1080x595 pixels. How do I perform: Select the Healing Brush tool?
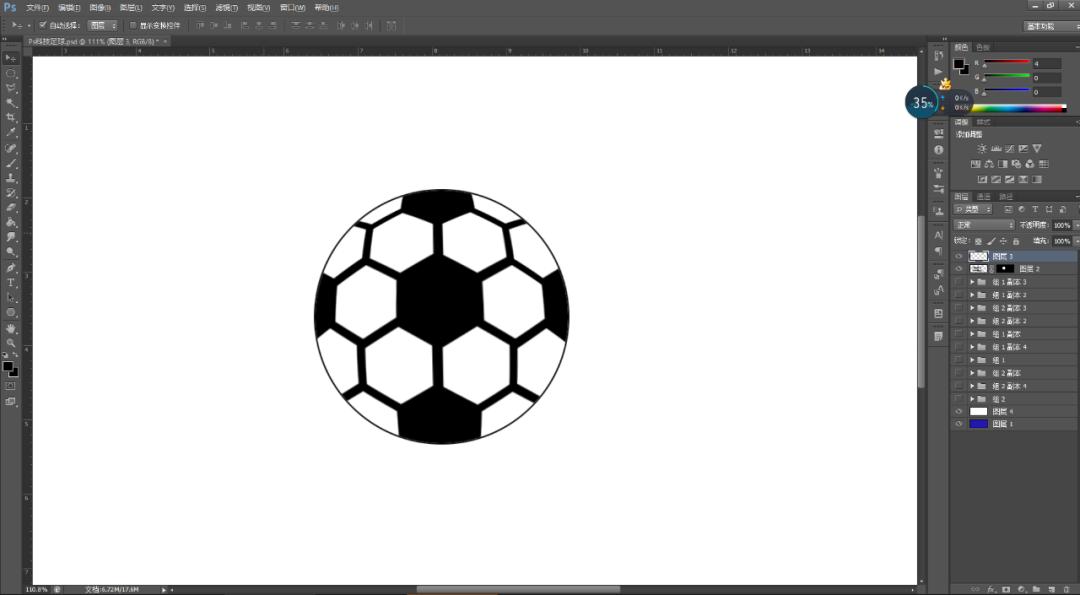(10, 148)
